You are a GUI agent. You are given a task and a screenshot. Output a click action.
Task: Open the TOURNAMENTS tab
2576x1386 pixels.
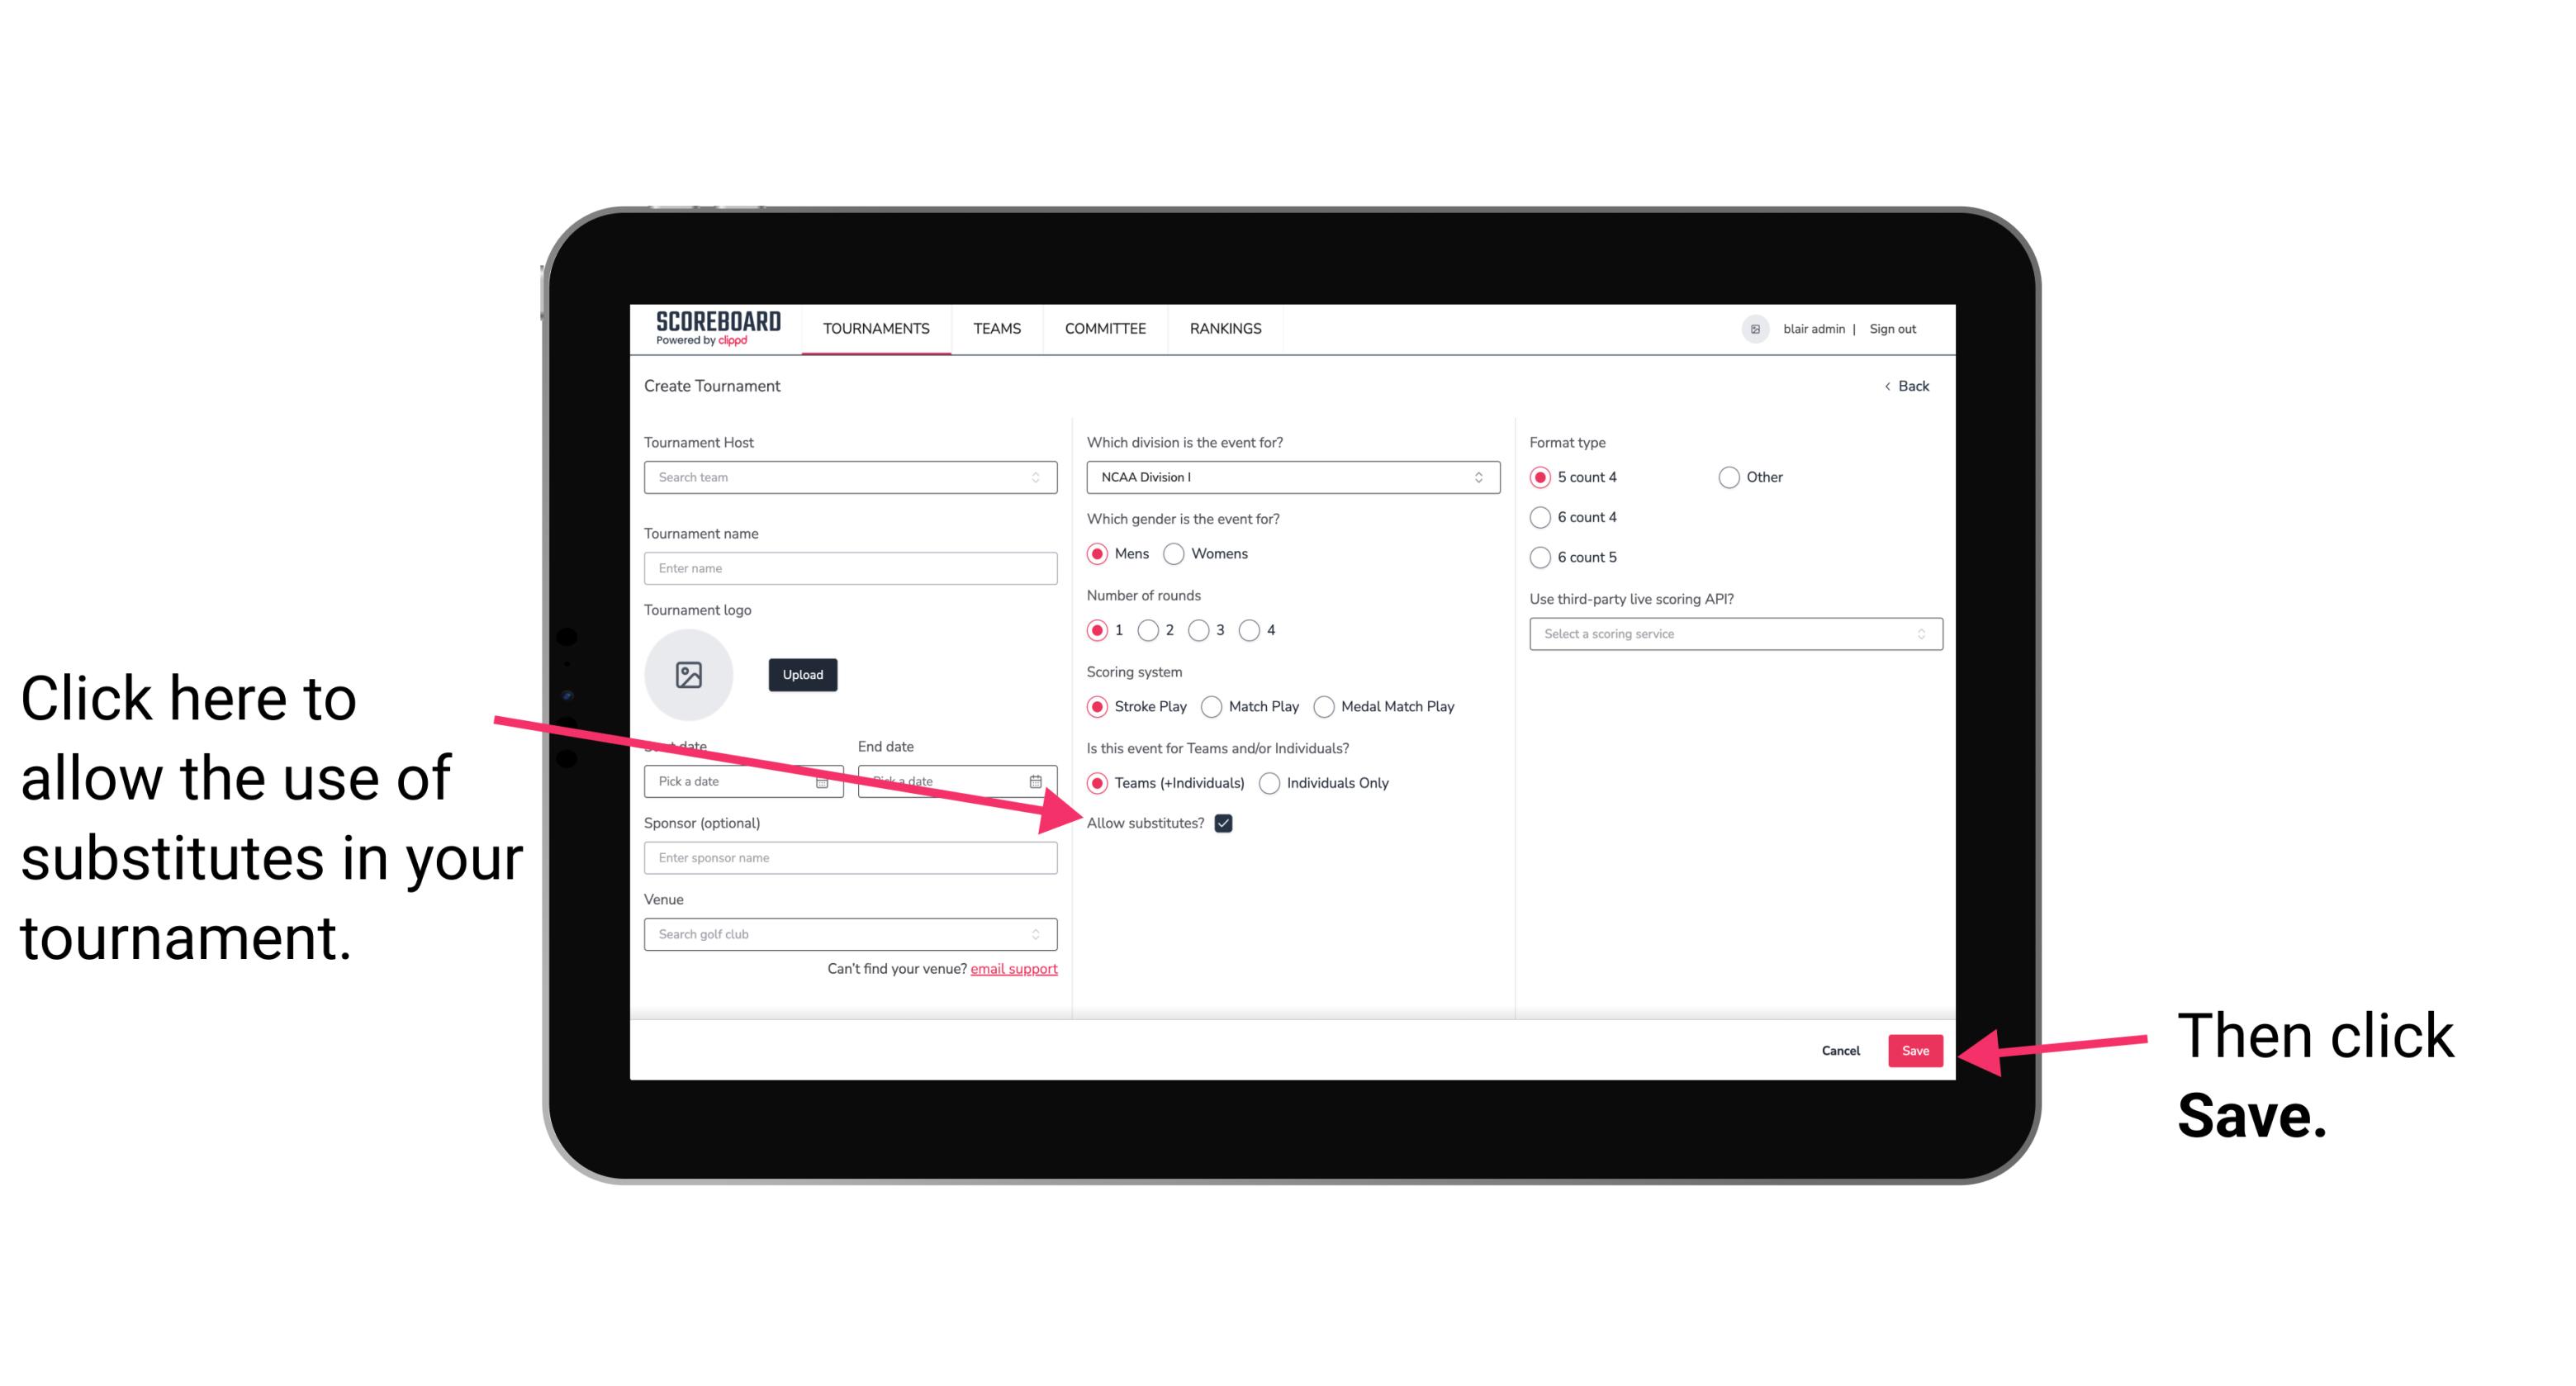tap(874, 328)
